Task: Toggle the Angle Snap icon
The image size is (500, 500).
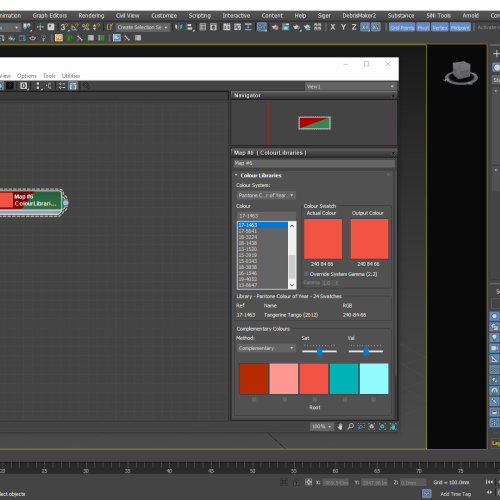Action: point(75,27)
